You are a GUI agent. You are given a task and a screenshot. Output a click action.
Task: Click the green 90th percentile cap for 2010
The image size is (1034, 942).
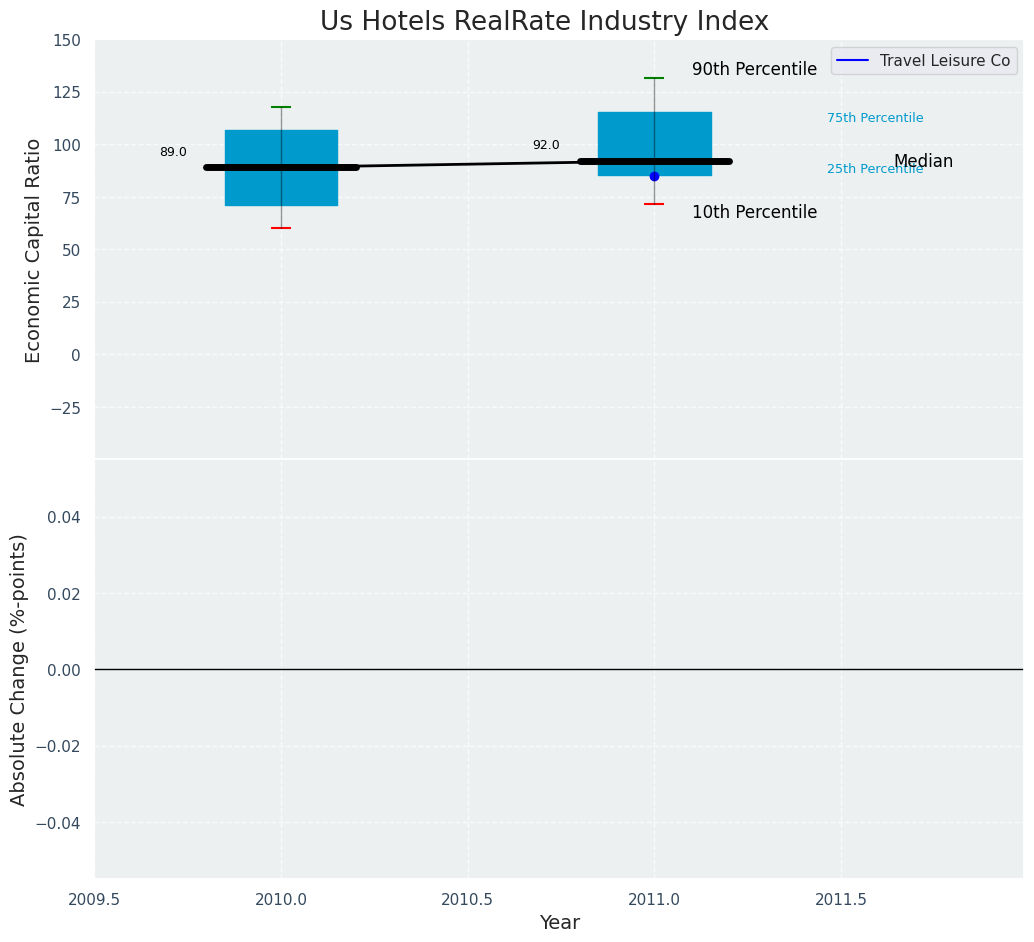click(281, 107)
